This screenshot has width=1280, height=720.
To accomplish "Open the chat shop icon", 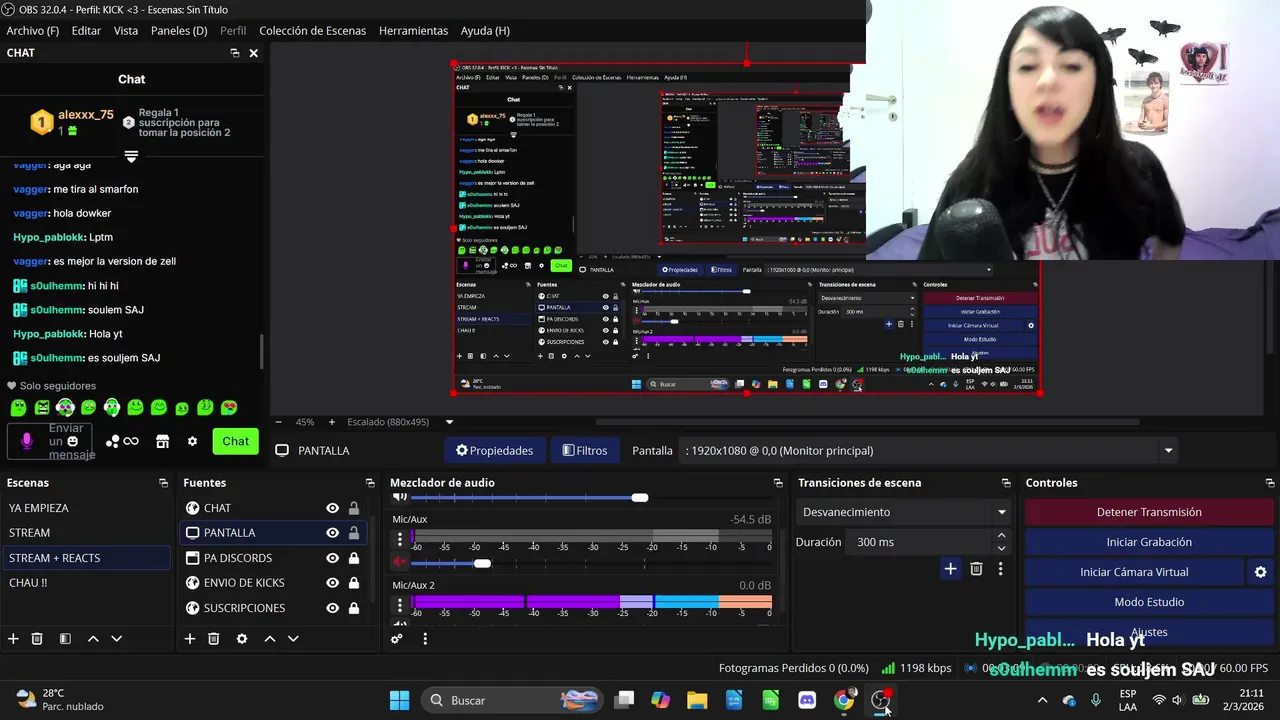I will [163, 441].
